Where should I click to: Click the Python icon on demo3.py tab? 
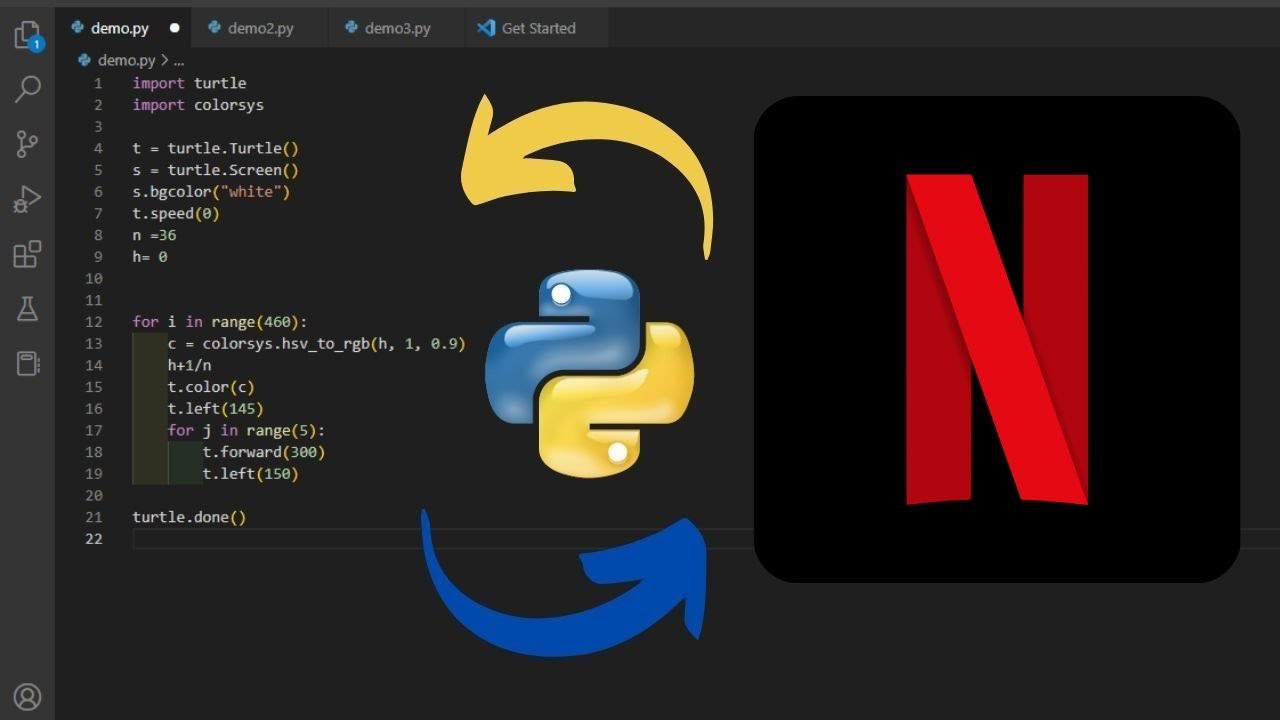point(351,28)
